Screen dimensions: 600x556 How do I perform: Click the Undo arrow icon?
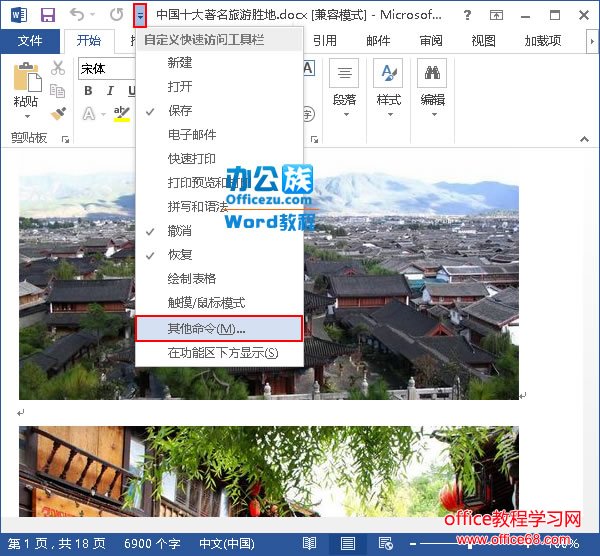pyautogui.click(x=77, y=15)
